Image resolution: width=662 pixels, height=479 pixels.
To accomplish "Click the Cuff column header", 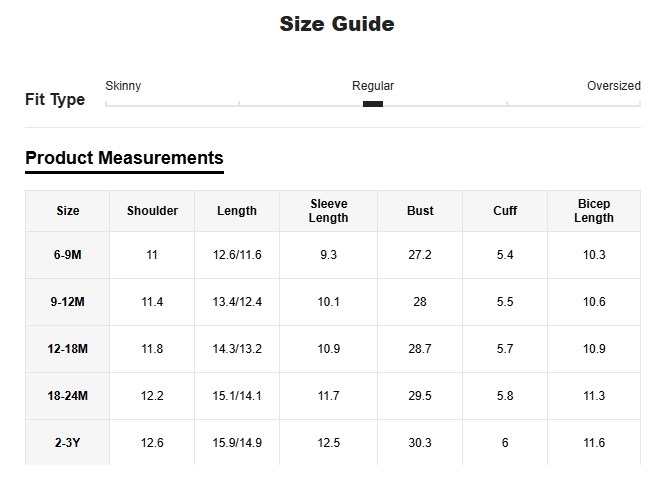I will coord(505,211).
